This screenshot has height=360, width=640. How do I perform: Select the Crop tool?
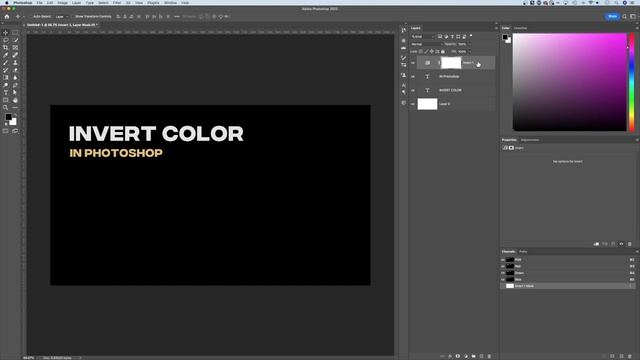(6, 48)
